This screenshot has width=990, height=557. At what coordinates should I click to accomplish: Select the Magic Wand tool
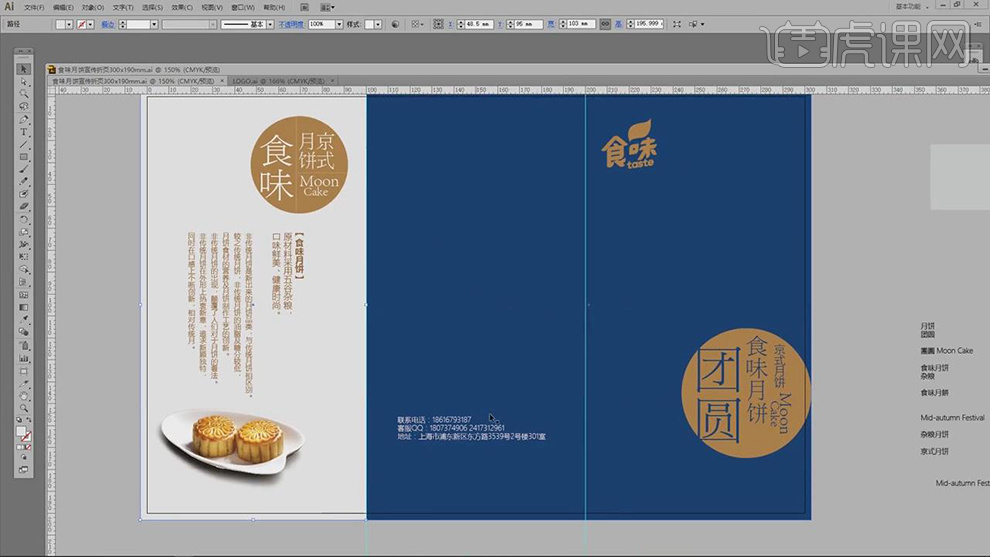point(23,94)
